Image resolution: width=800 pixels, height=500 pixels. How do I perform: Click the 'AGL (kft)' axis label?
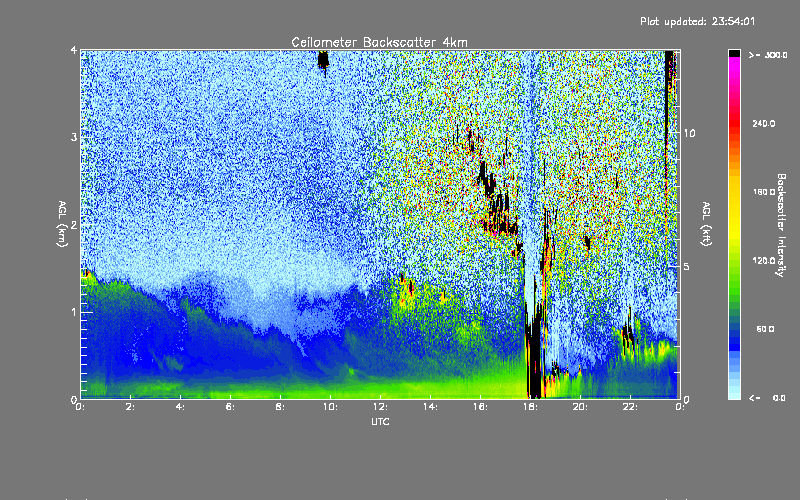706,224
